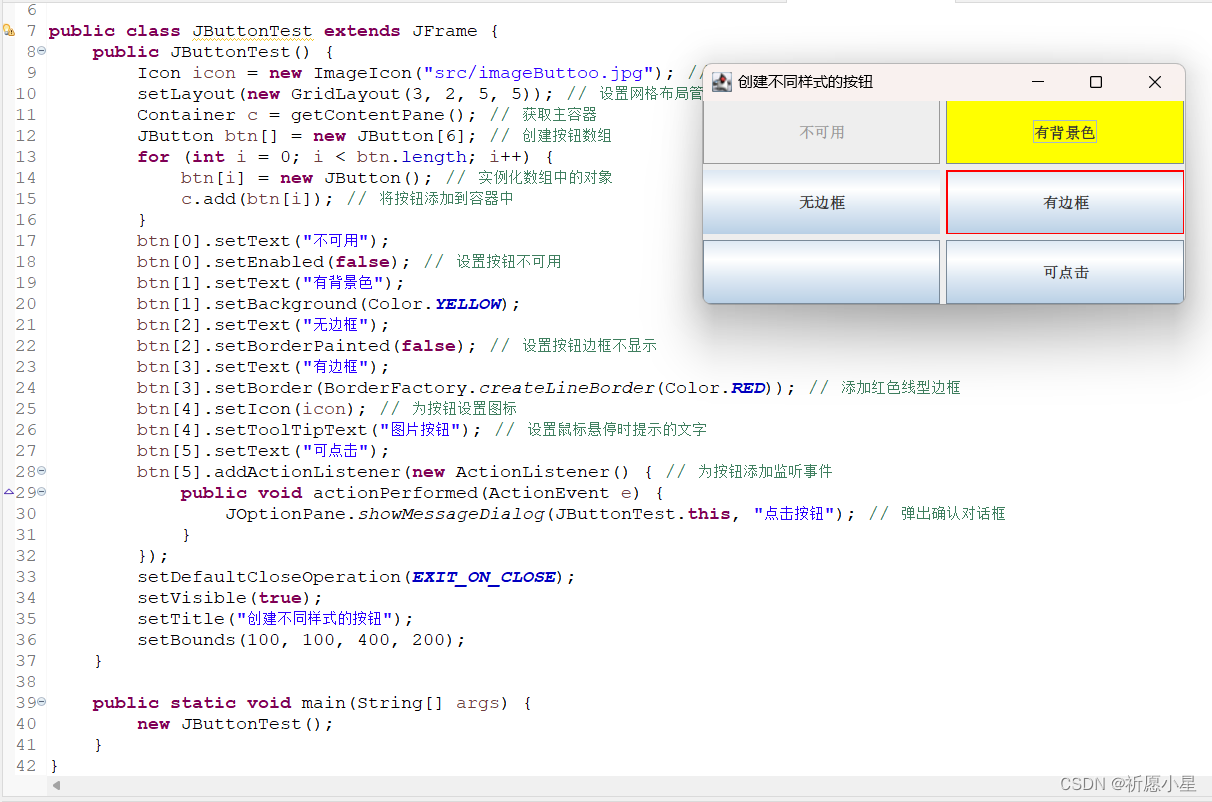Click the yellow 有背景色 button
Image resolution: width=1212 pixels, height=802 pixels.
click(x=1064, y=131)
